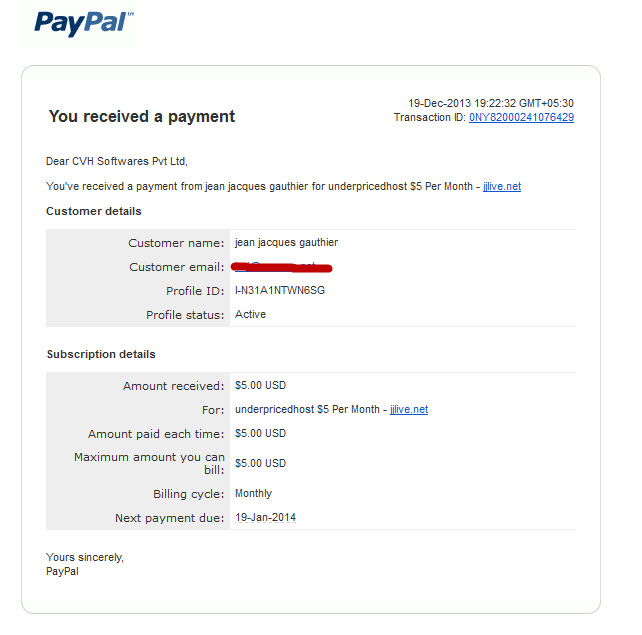Click the Subscription details section heading

101,354
